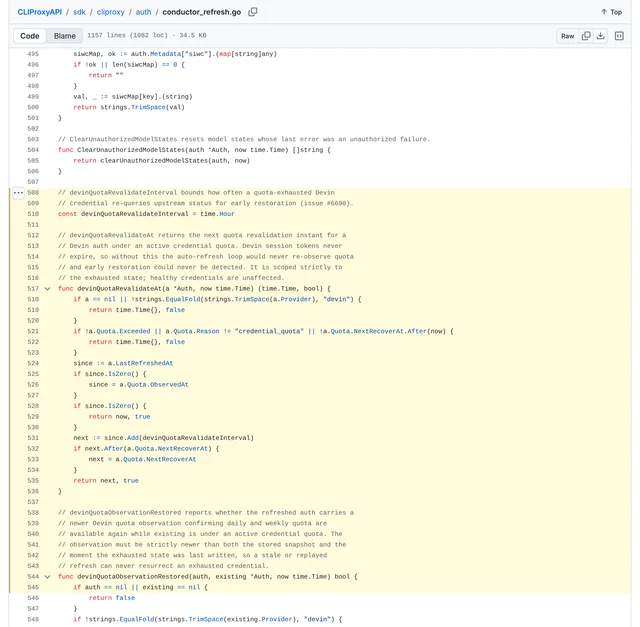Screen dimensions: 640x627
Task: Click ObservedAt on line 526
Action: pos(169,385)
